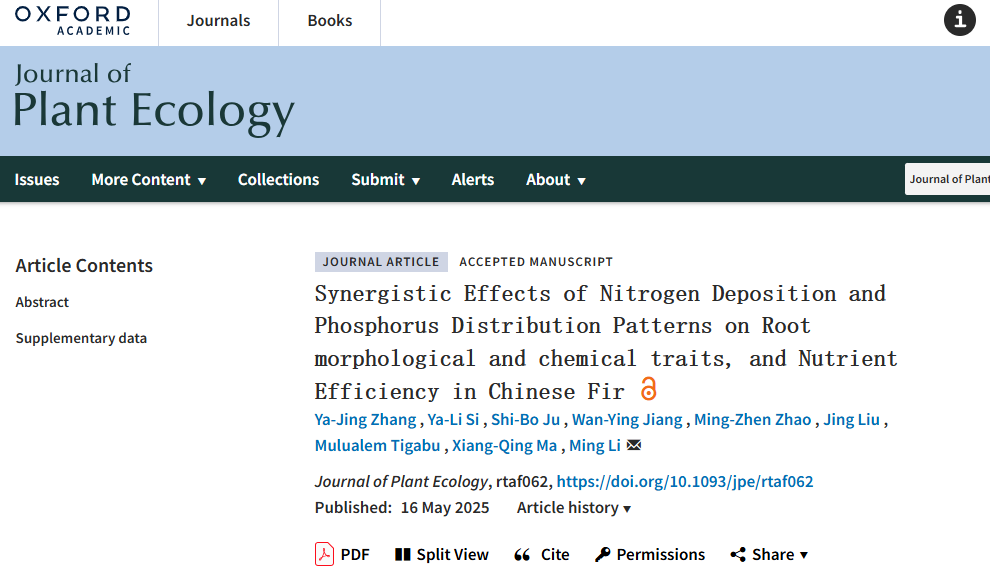Select the Journals tab
The width and height of the screenshot is (990, 569).
click(x=218, y=21)
